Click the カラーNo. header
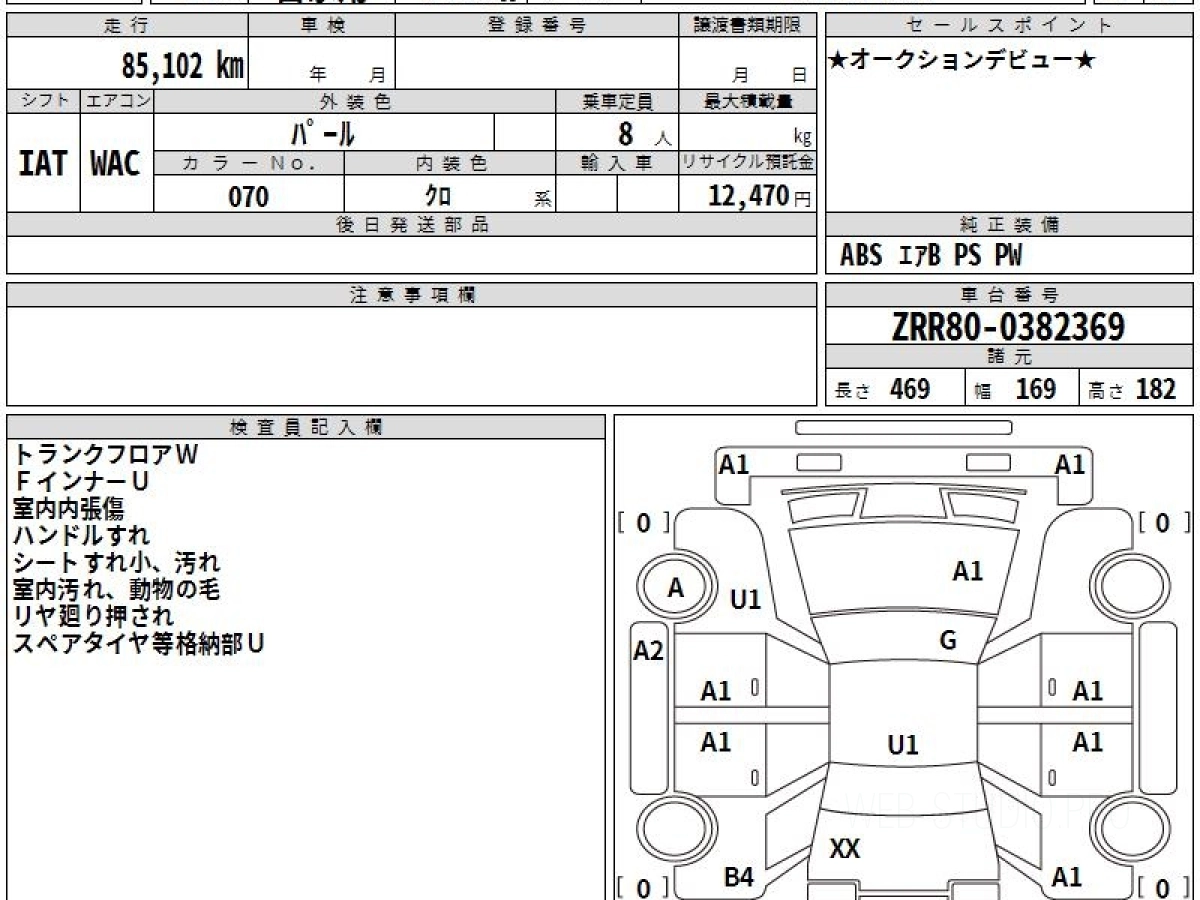This screenshot has height=900, width=1200. click(249, 164)
